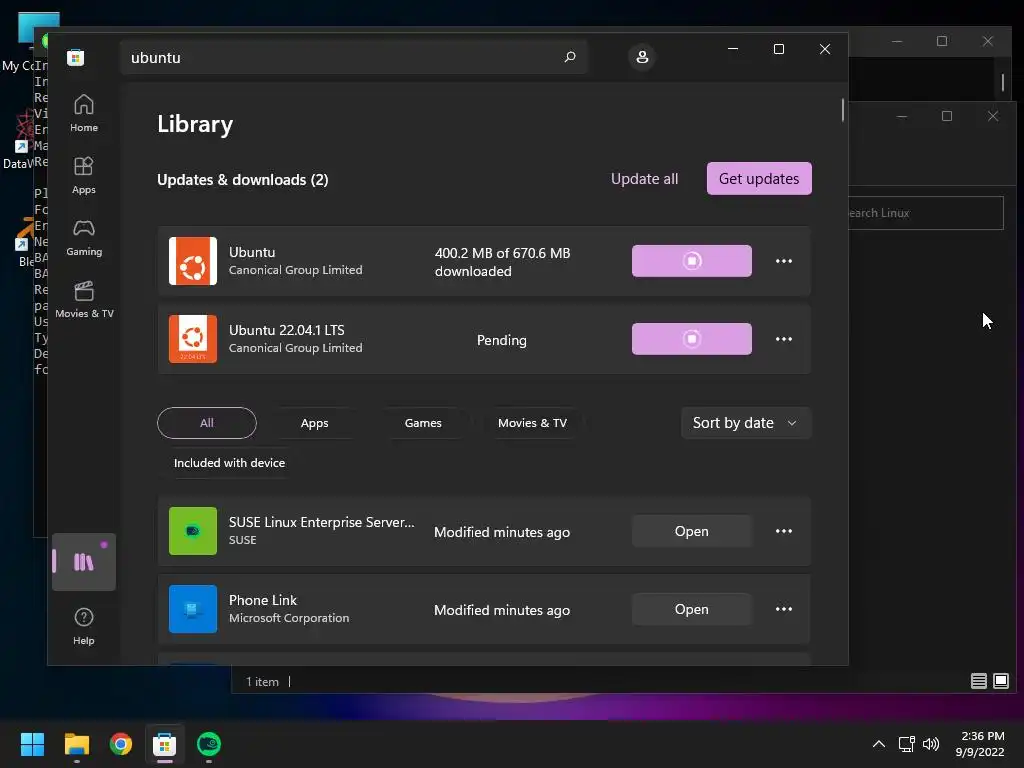The width and height of the screenshot is (1024, 768).
Task: Switch to large icons view in File Explorer
Action: click(x=1000, y=681)
